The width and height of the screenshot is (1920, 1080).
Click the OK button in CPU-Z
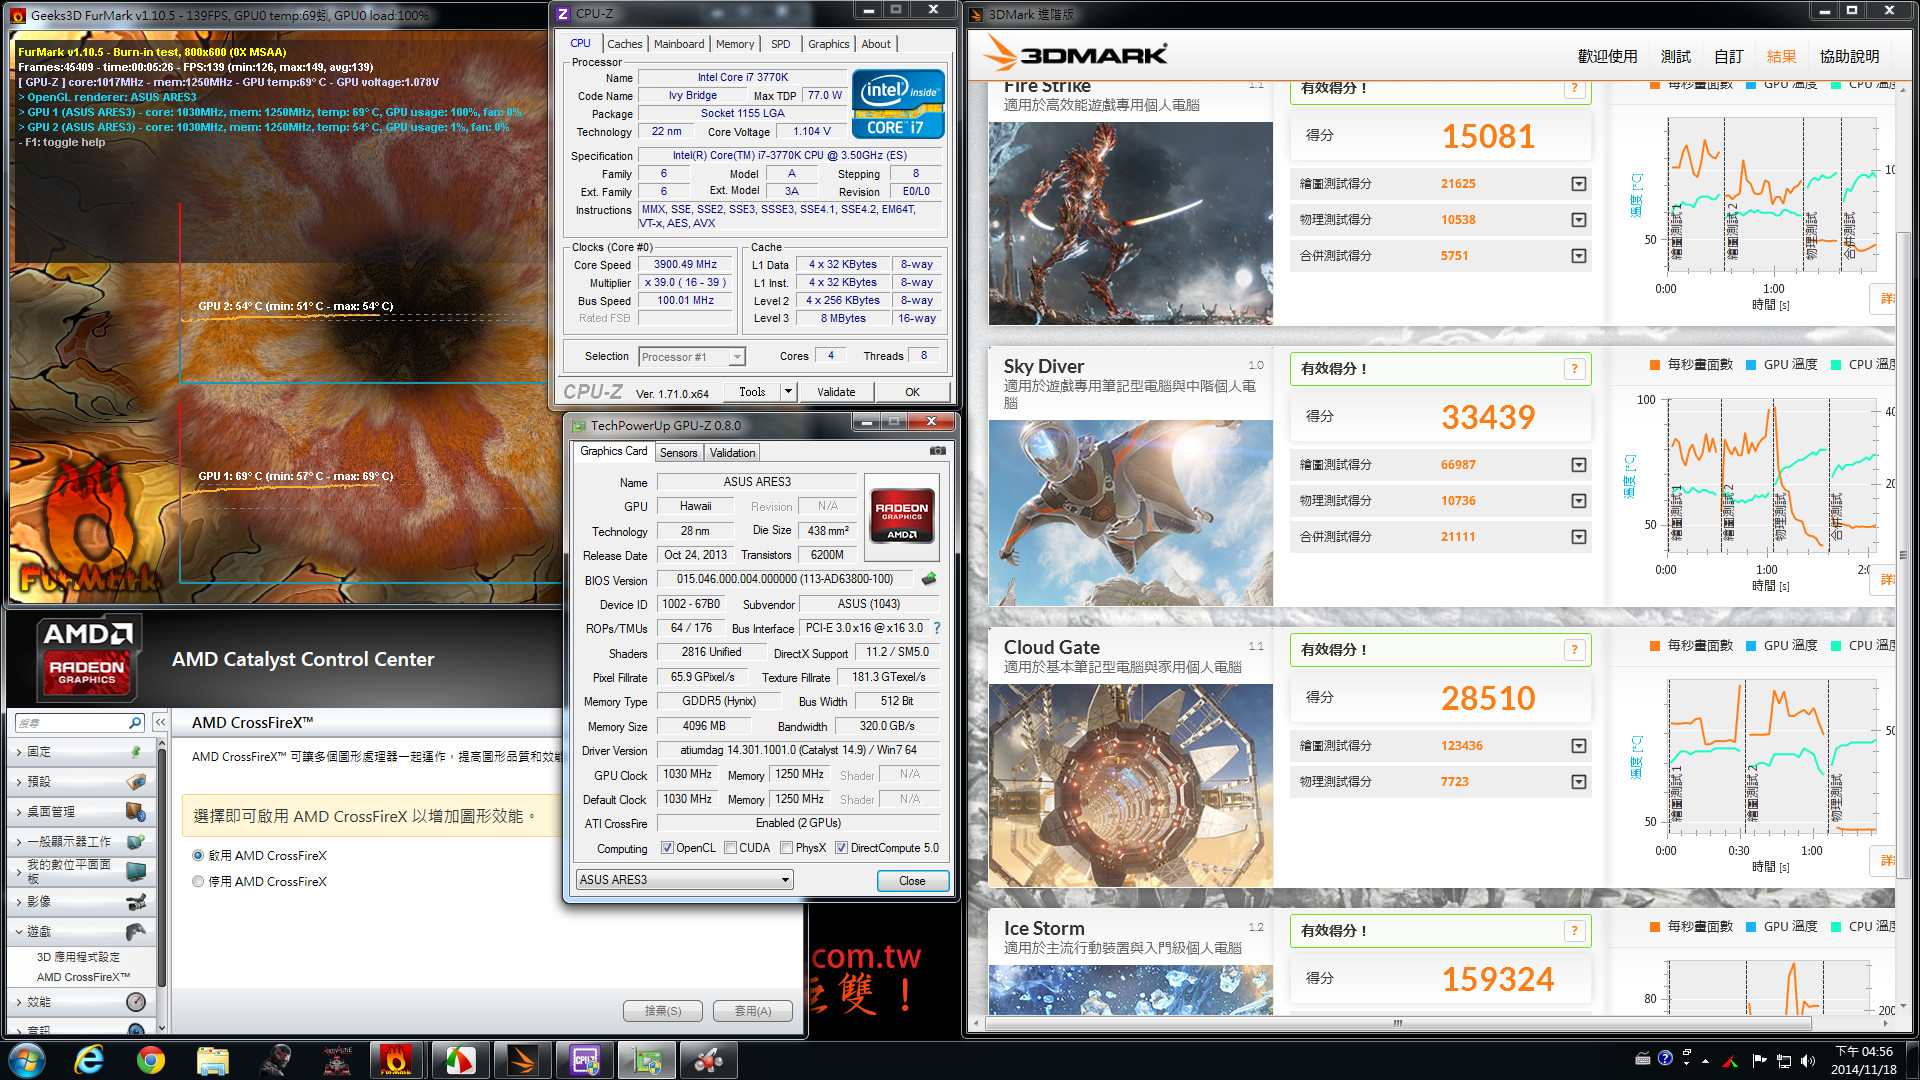click(912, 392)
